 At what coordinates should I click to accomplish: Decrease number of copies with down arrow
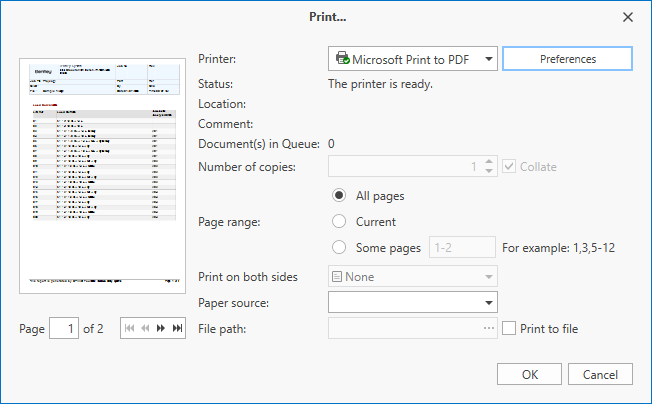489,171
